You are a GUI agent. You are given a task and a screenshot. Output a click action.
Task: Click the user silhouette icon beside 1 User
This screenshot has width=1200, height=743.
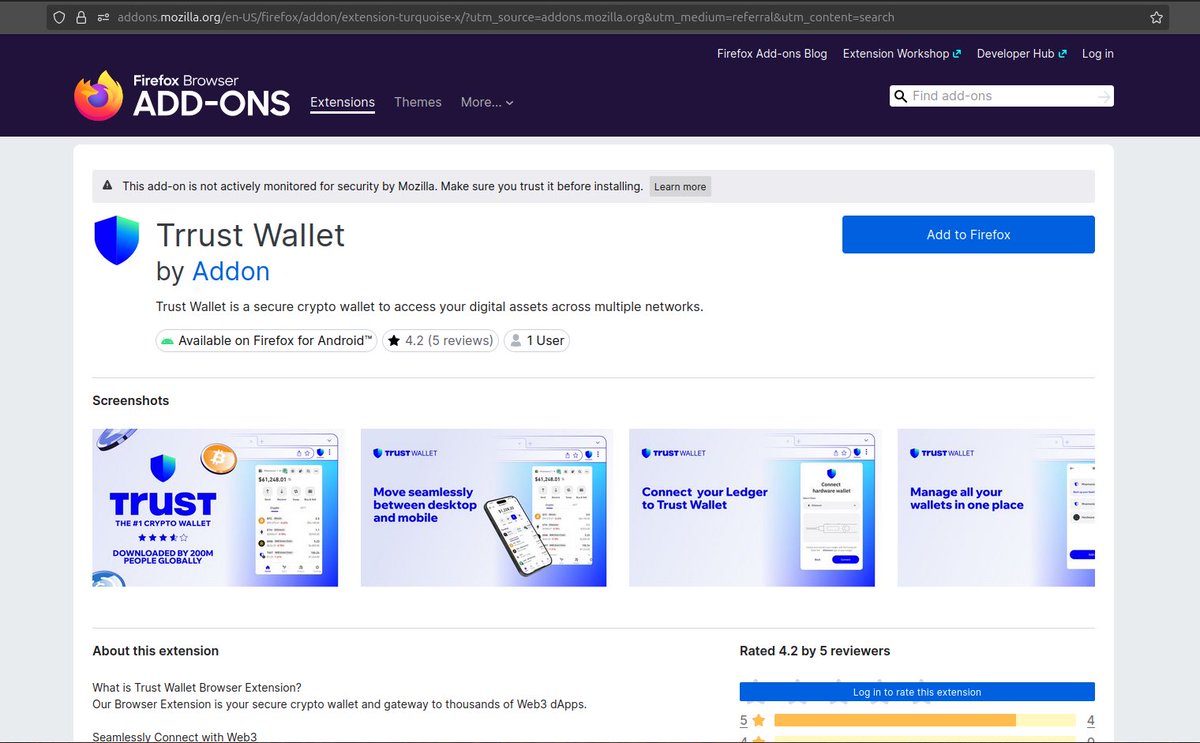pyautogui.click(x=515, y=341)
